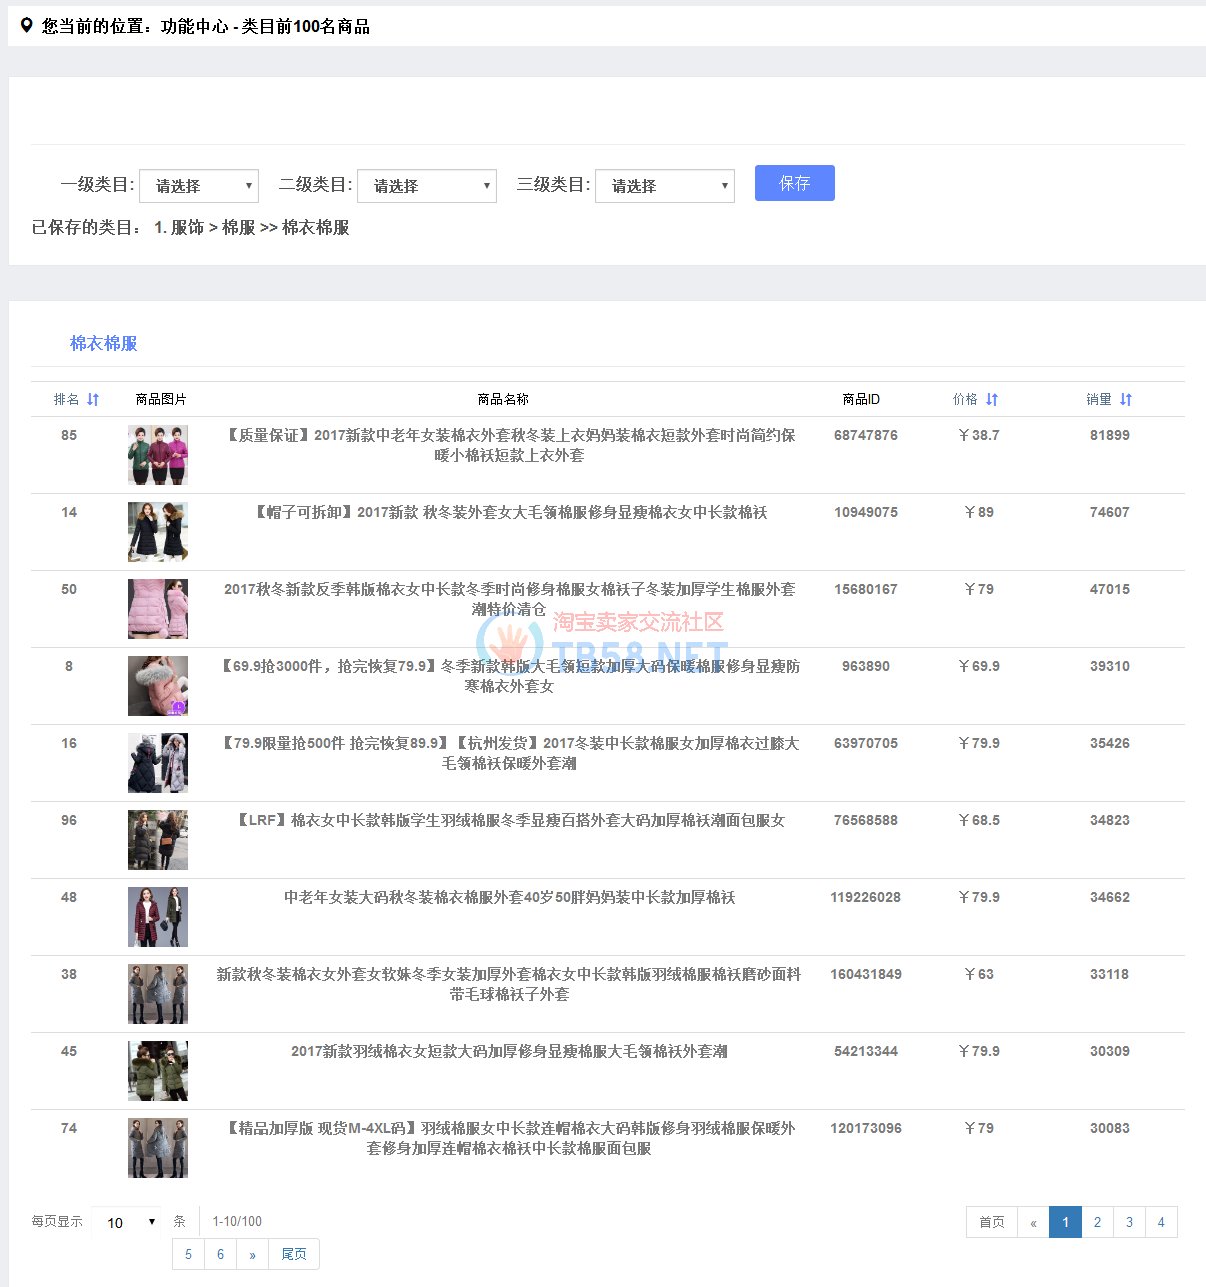Click the sort icon next to 排名
This screenshot has height=1287, width=1206.
[x=93, y=399]
